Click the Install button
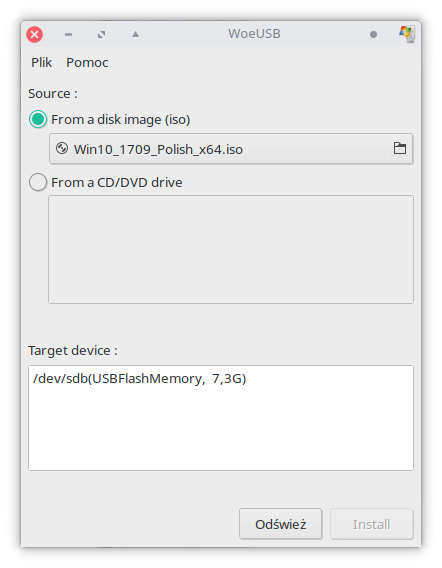 372,524
